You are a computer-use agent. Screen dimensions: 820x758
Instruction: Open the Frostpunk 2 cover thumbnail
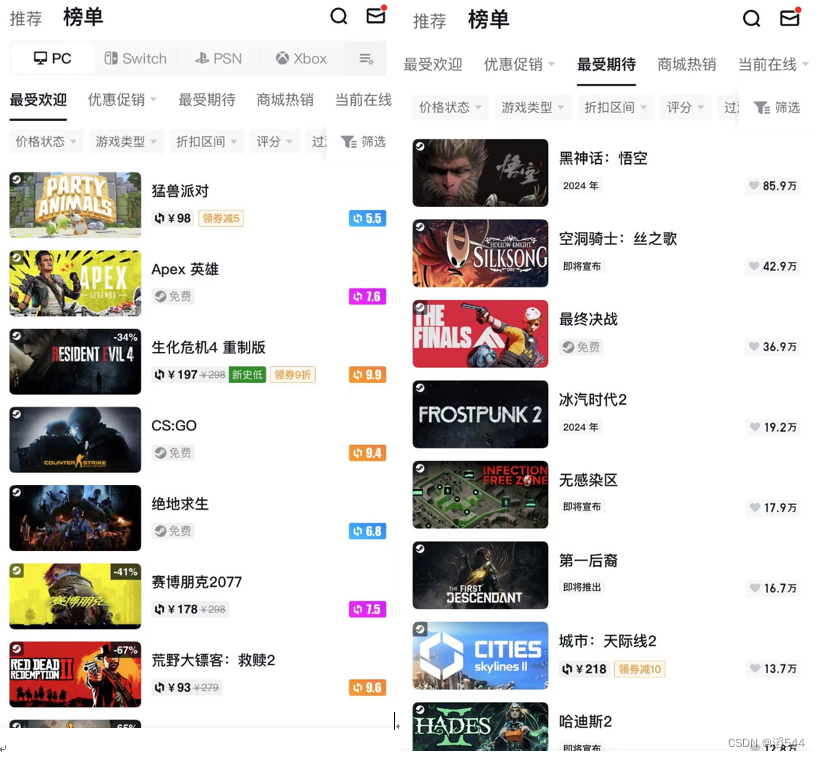tap(480, 414)
